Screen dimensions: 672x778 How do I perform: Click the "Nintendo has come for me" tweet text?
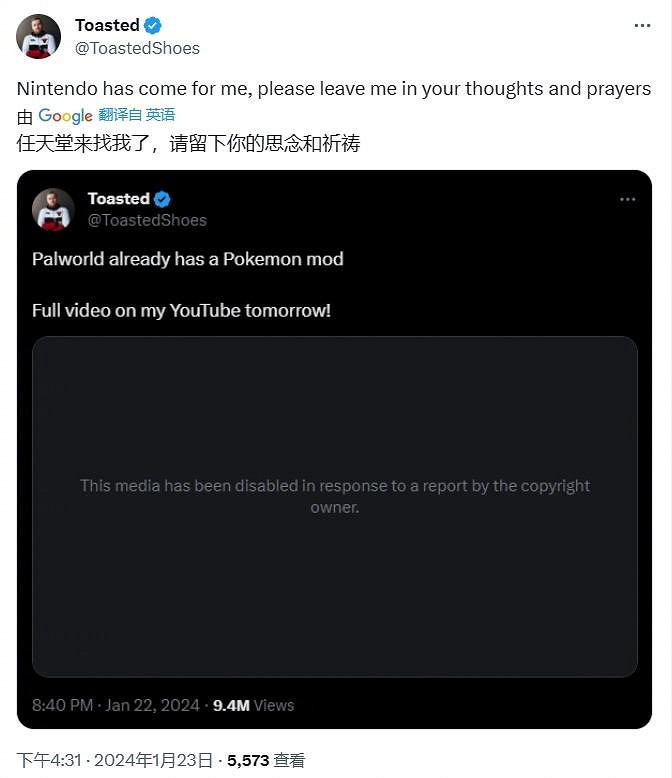point(334,89)
